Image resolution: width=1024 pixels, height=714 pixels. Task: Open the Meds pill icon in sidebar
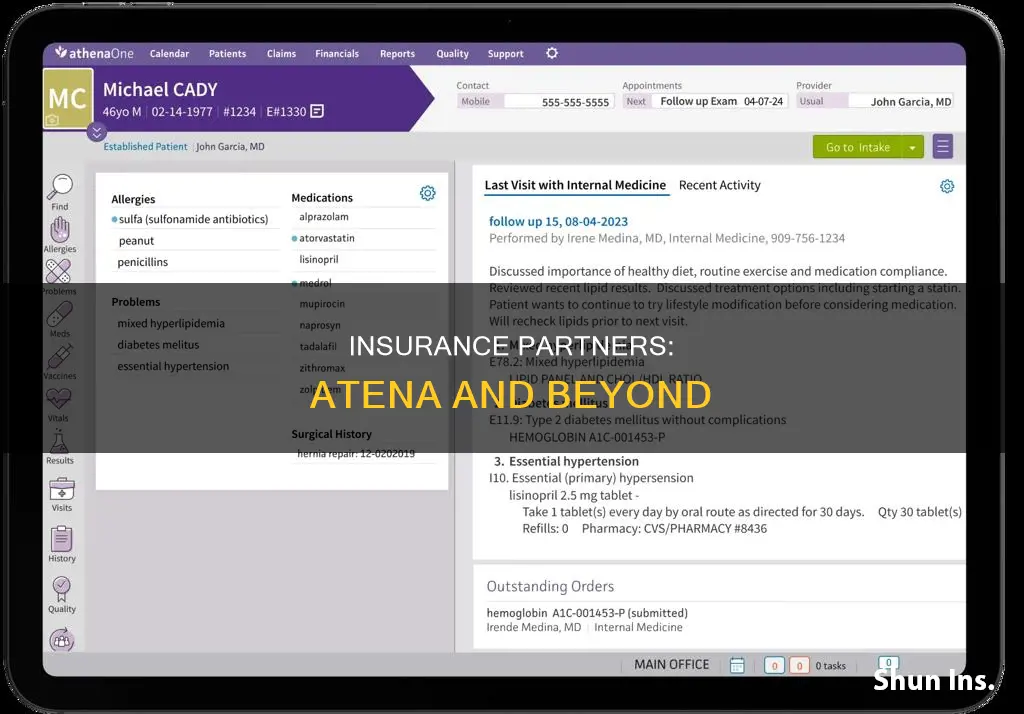[59, 315]
